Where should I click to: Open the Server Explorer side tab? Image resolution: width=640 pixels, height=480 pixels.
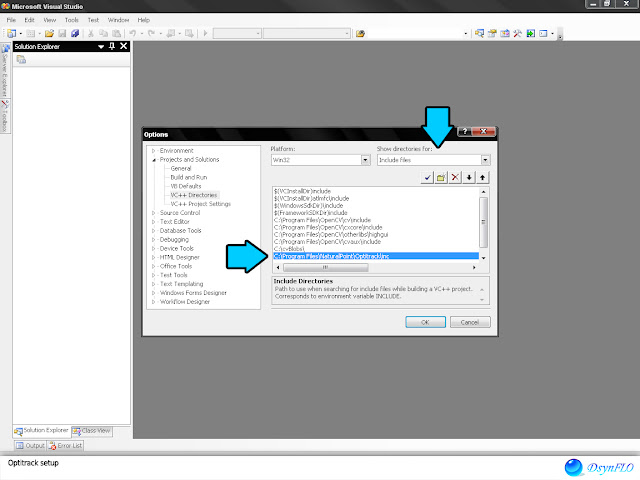[5, 70]
